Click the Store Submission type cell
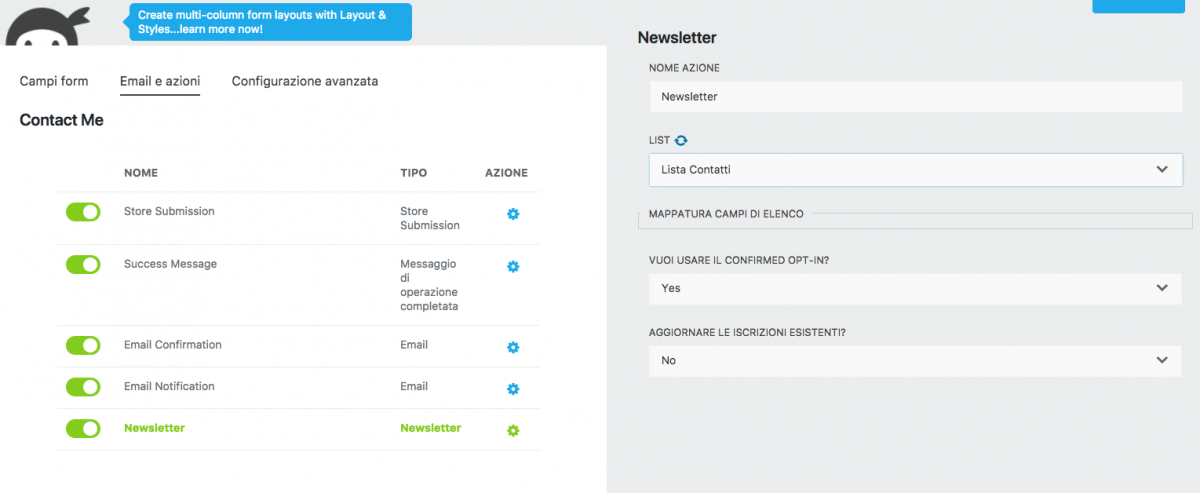The width and height of the screenshot is (1200, 493). [430, 219]
